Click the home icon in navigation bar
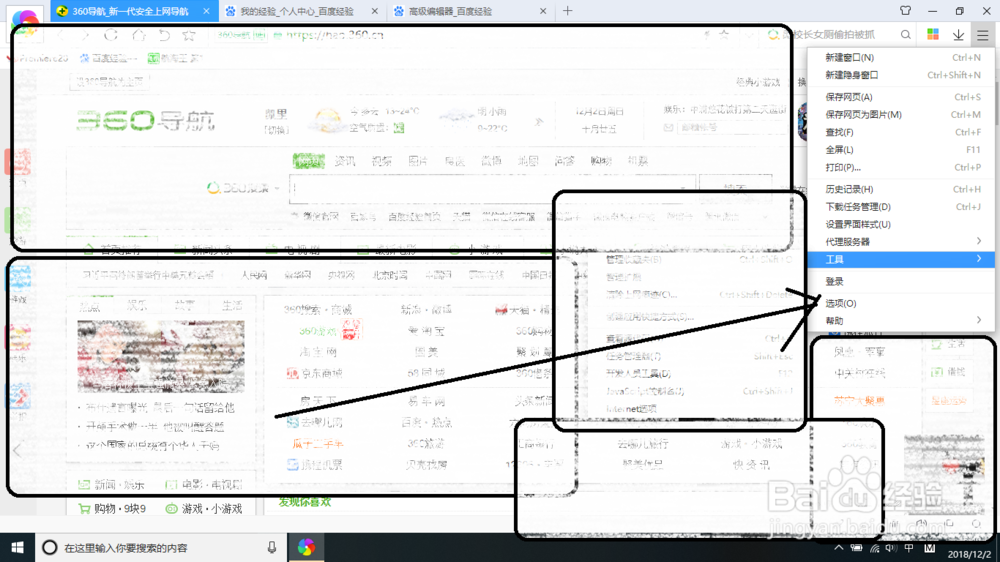The image size is (1000, 562). tap(138, 35)
